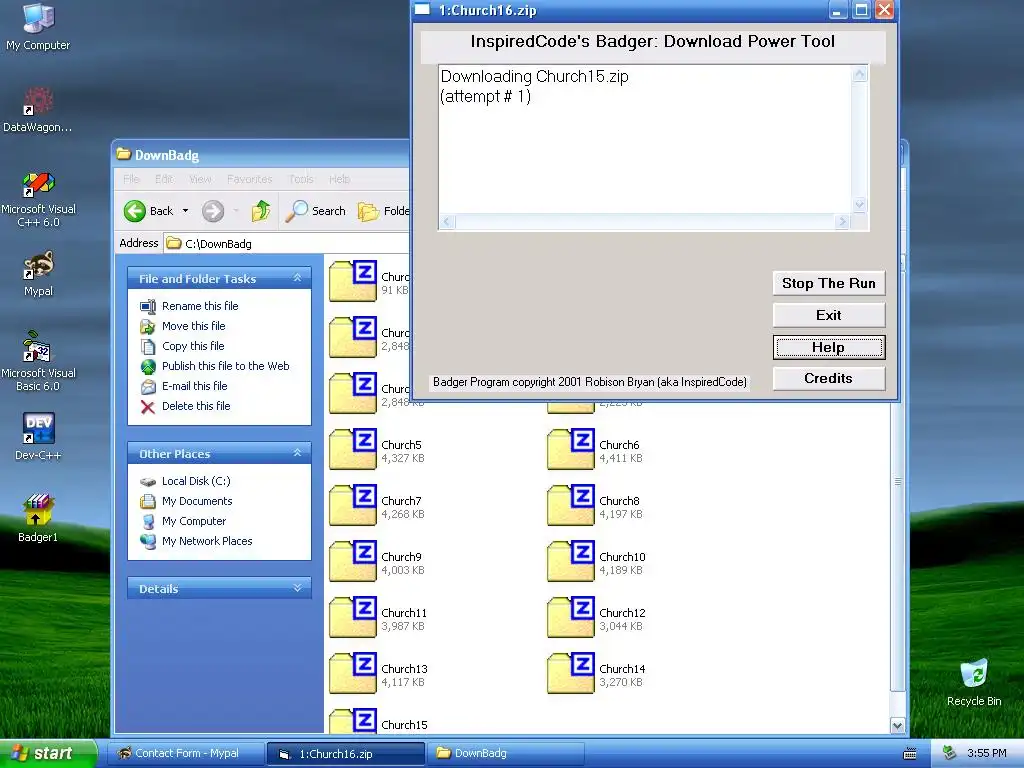
Task: Open the Favorites menu in DownBadg
Action: (x=249, y=179)
